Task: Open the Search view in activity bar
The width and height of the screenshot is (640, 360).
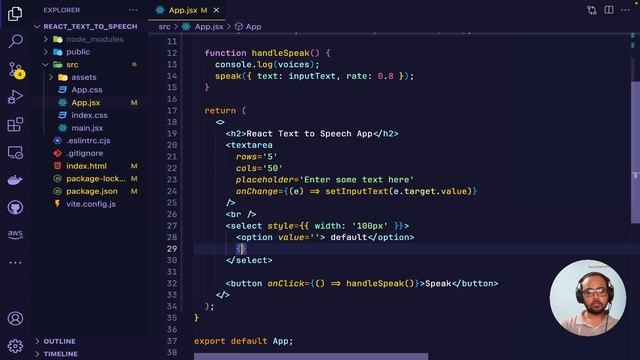Action: (x=15, y=41)
